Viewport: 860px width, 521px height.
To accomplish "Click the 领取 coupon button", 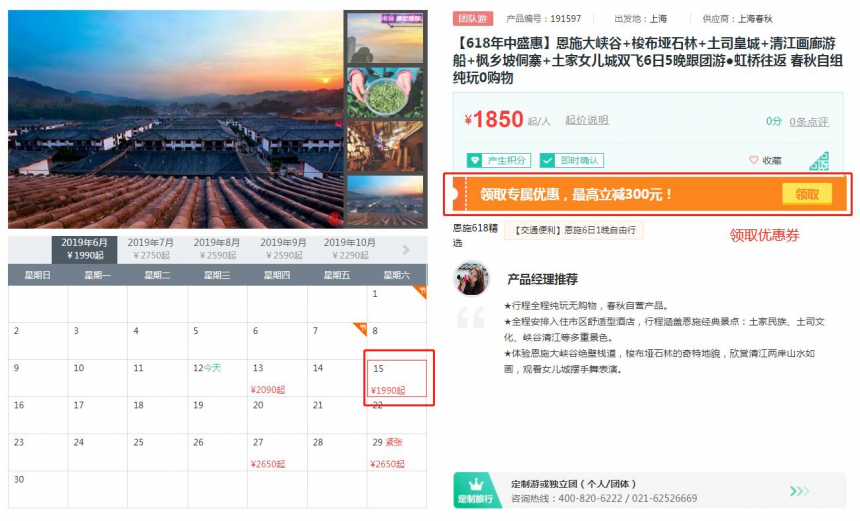I will point(807,194).
